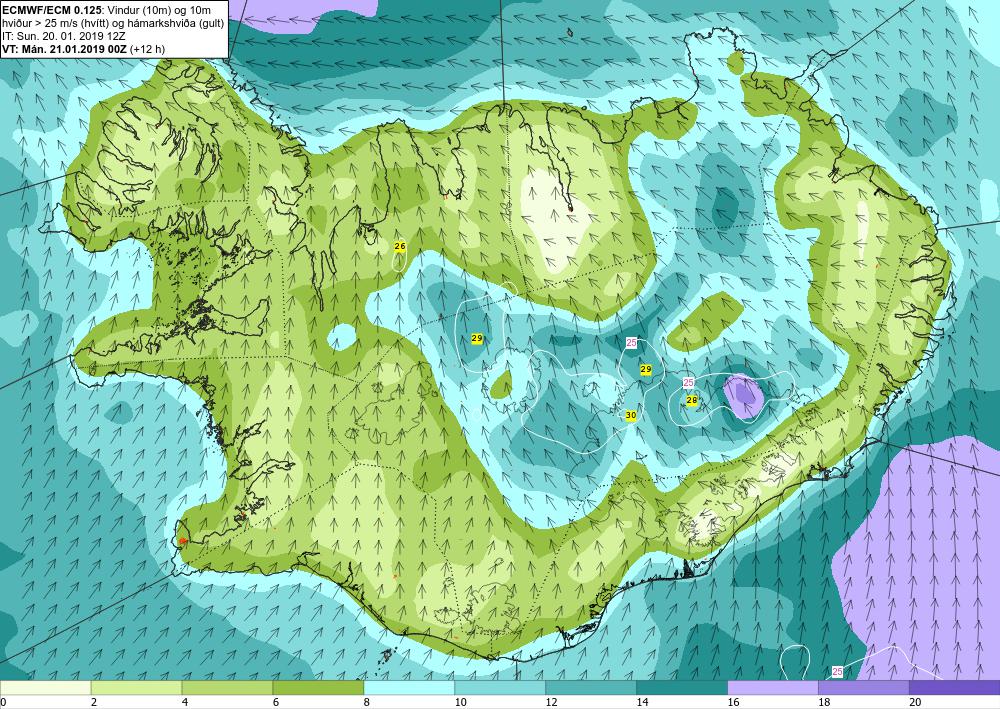Select the 6–8 m/s dark green legend swatch
Image resolution: width=1000 pixels, height=709 pixels.
click(x=318, y=688)
